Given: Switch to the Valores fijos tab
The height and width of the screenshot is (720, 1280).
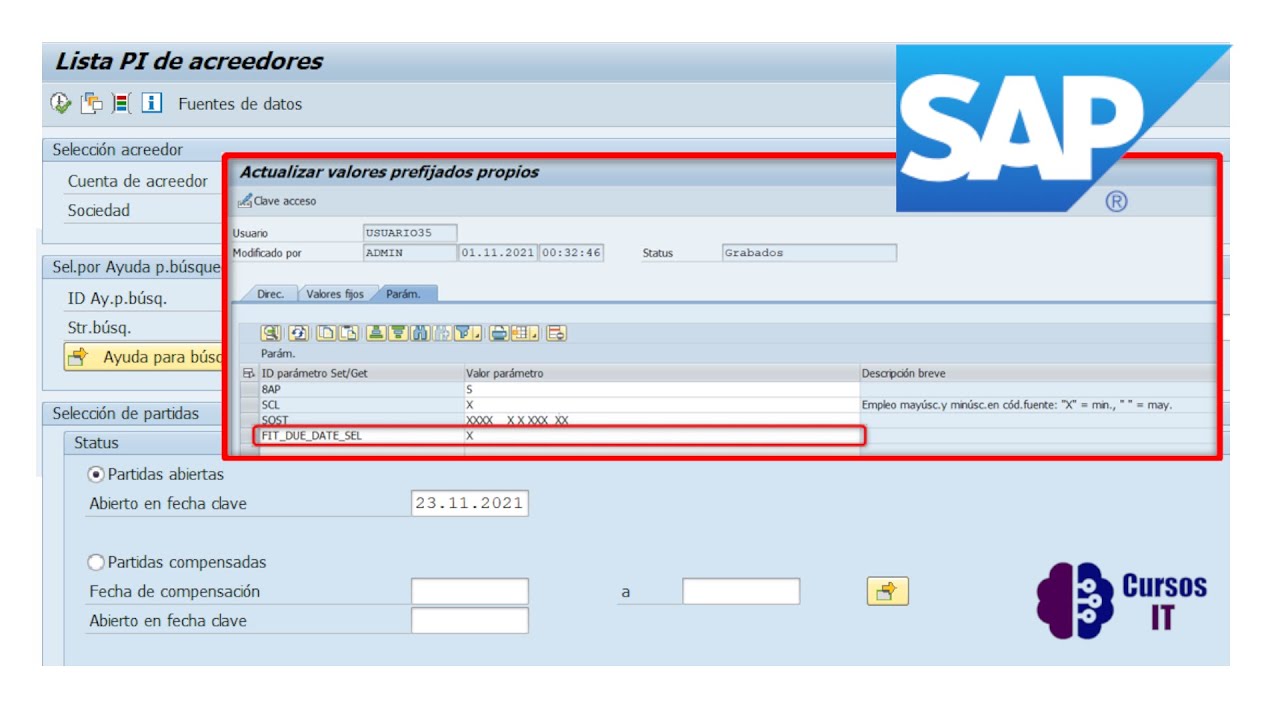Looking at the screenshot, I should (x=335, y=294).
